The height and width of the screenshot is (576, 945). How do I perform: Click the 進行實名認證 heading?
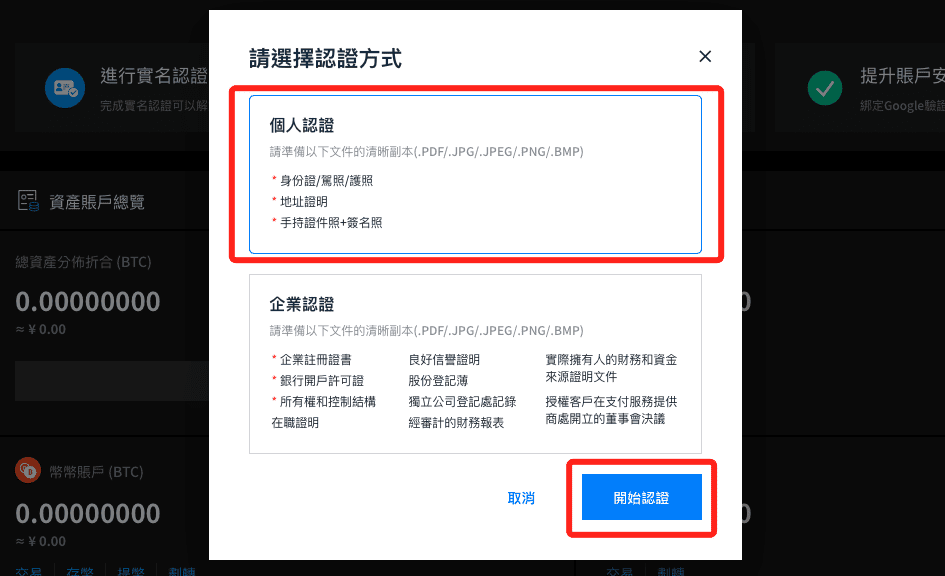tap(154, 76)
